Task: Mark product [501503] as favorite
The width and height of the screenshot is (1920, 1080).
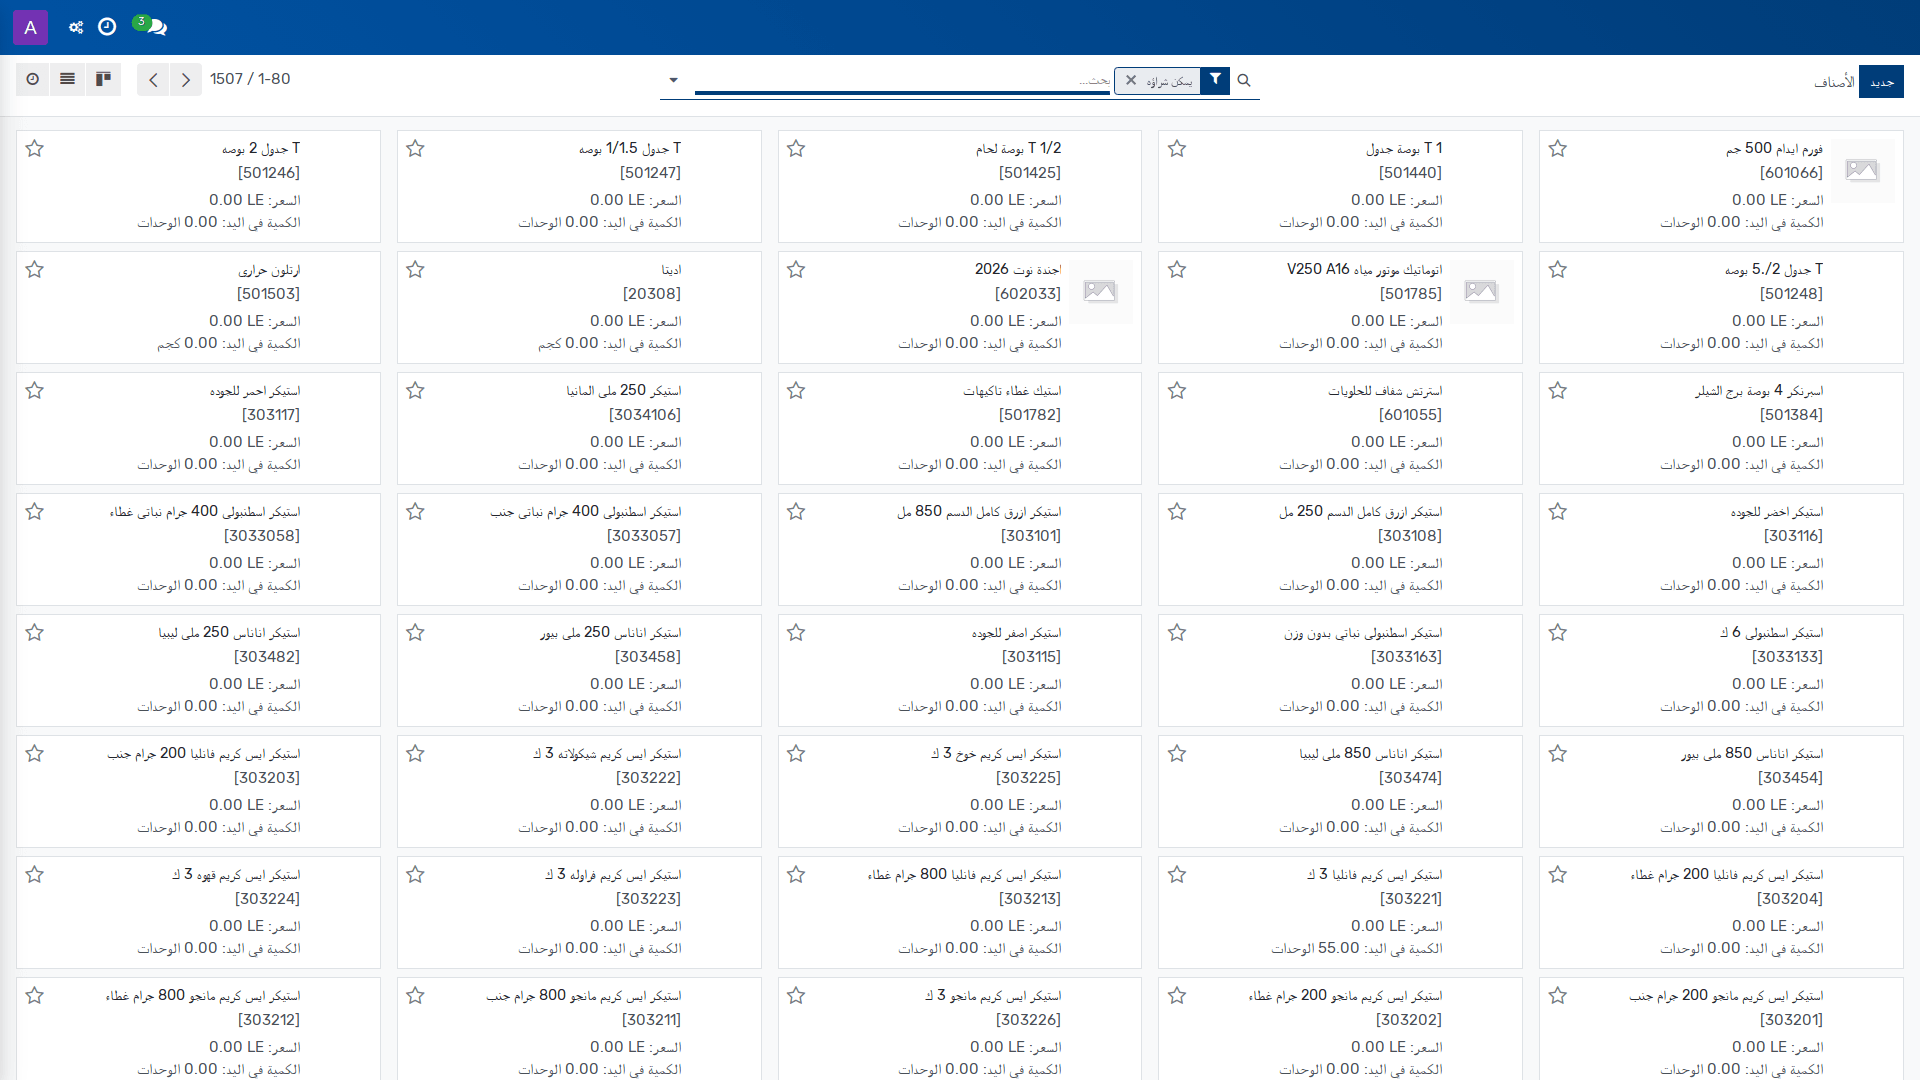Action: tap(35, 270)
